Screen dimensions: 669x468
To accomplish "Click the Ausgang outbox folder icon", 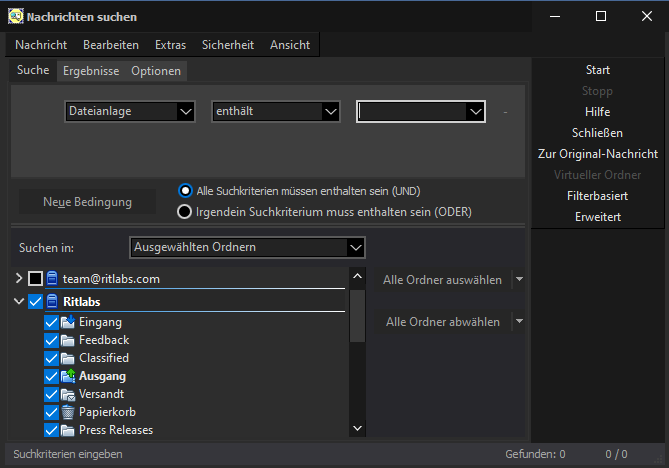I will point(68,376).
